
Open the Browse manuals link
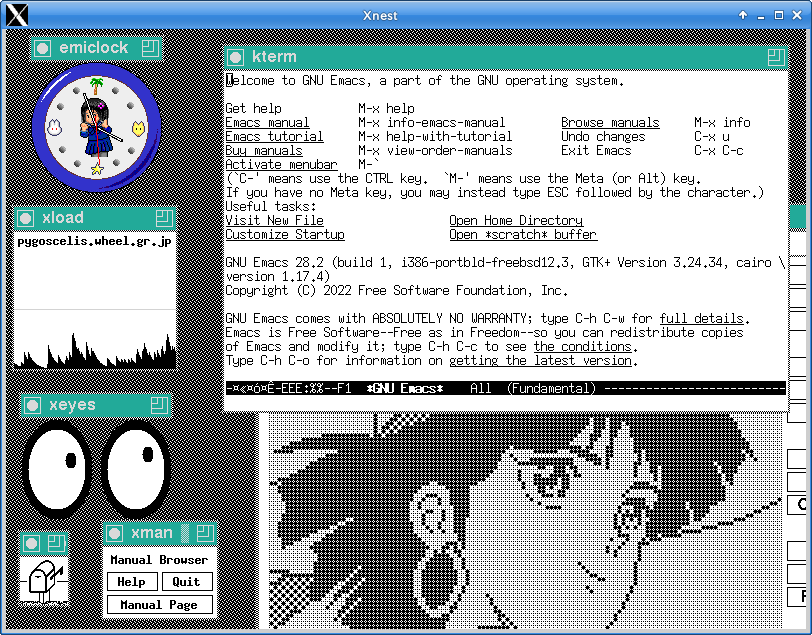click(x=610, y=123)
